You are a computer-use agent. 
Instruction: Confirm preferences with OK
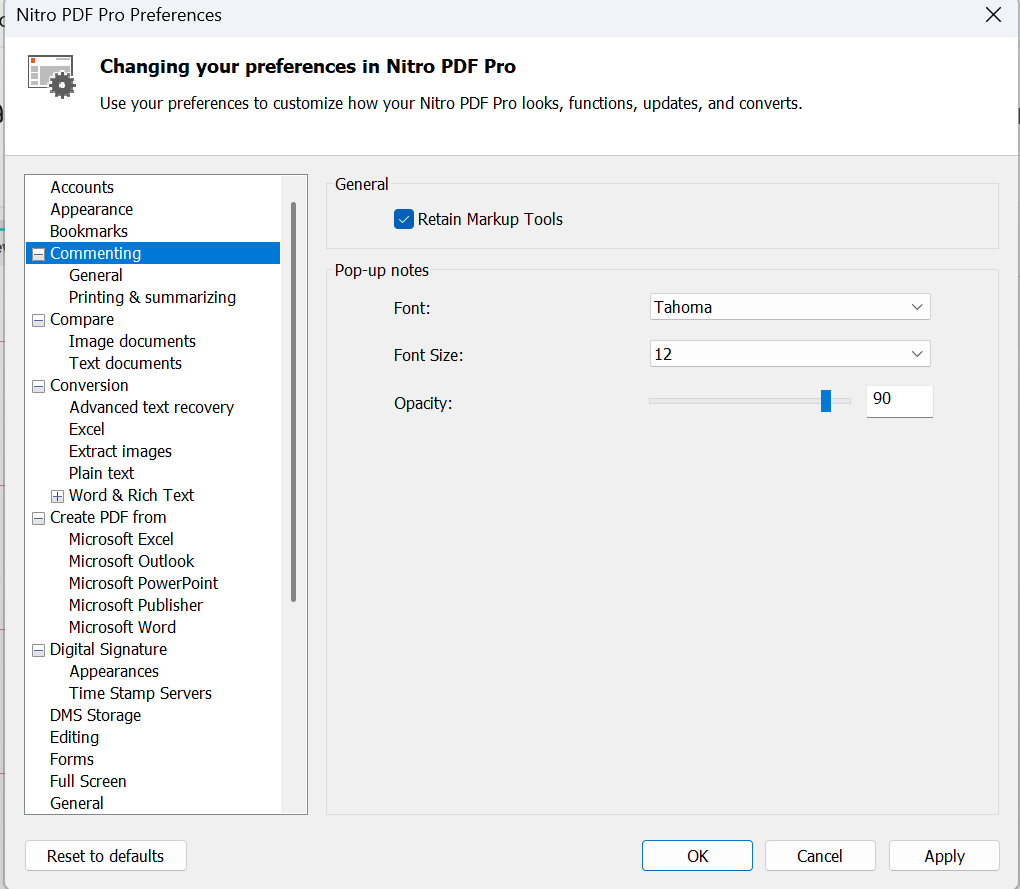pos(697,856)
